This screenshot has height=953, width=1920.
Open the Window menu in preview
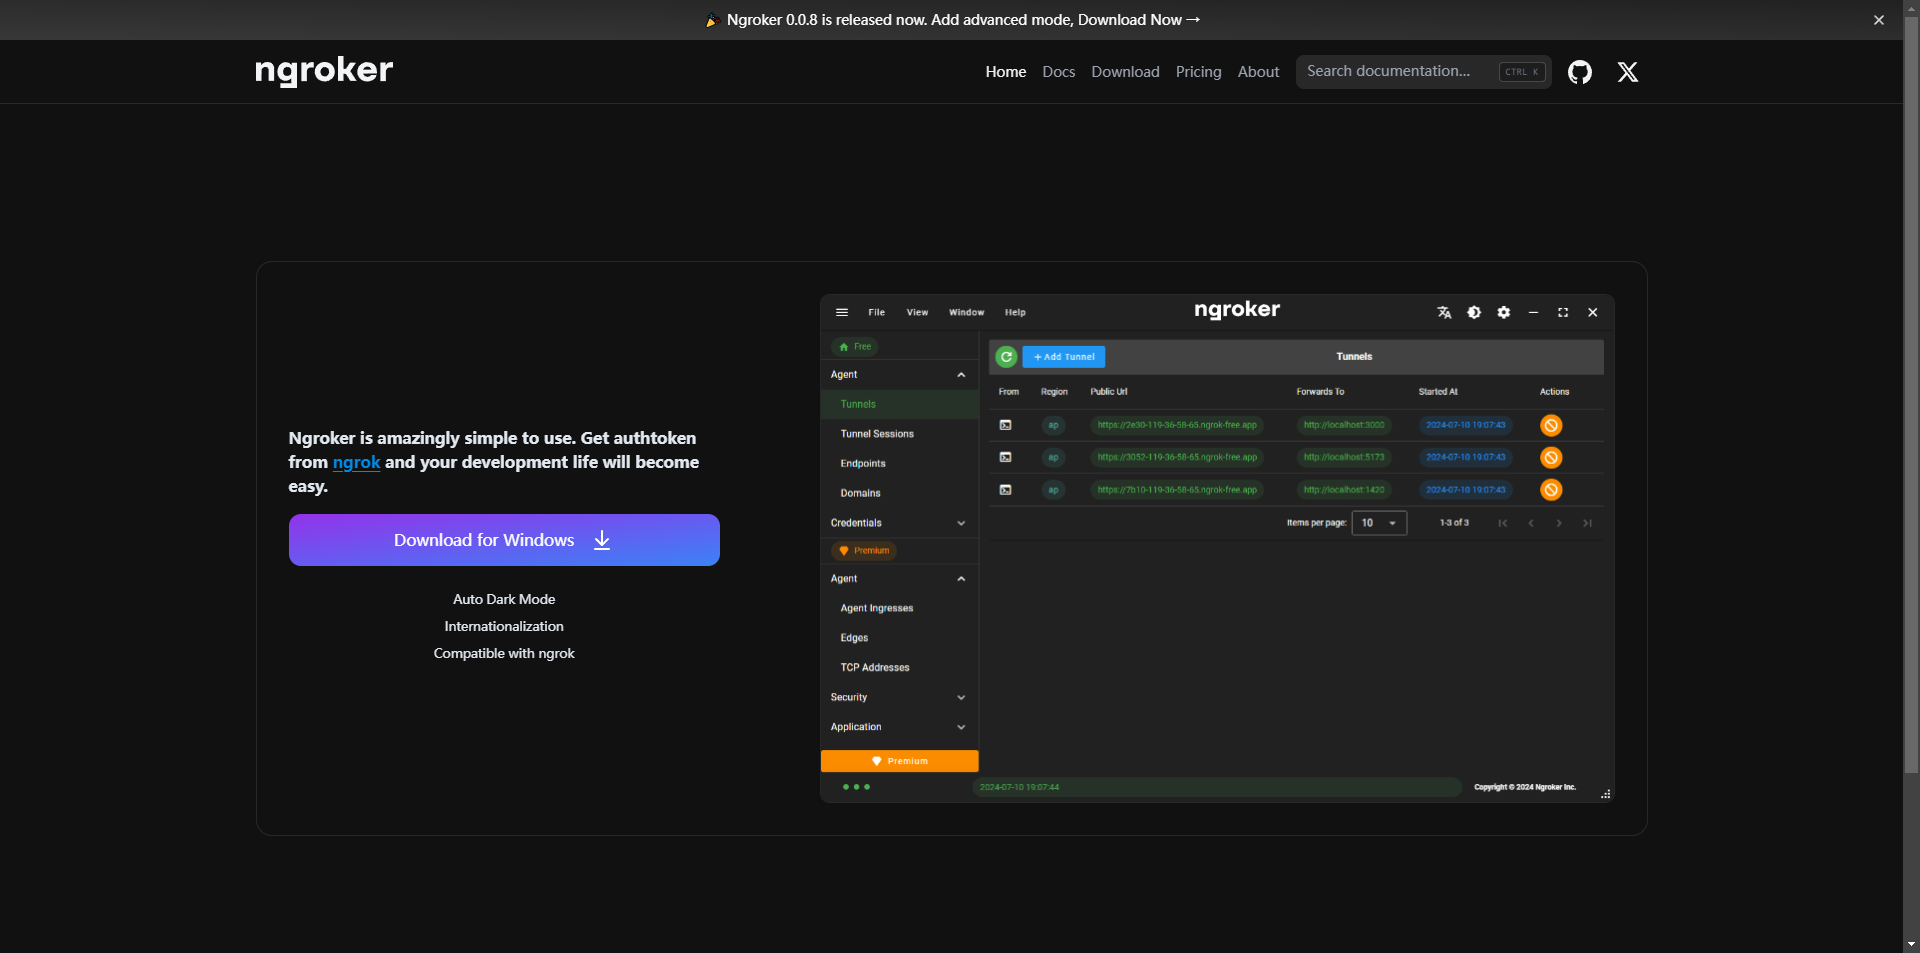point(966,312)
